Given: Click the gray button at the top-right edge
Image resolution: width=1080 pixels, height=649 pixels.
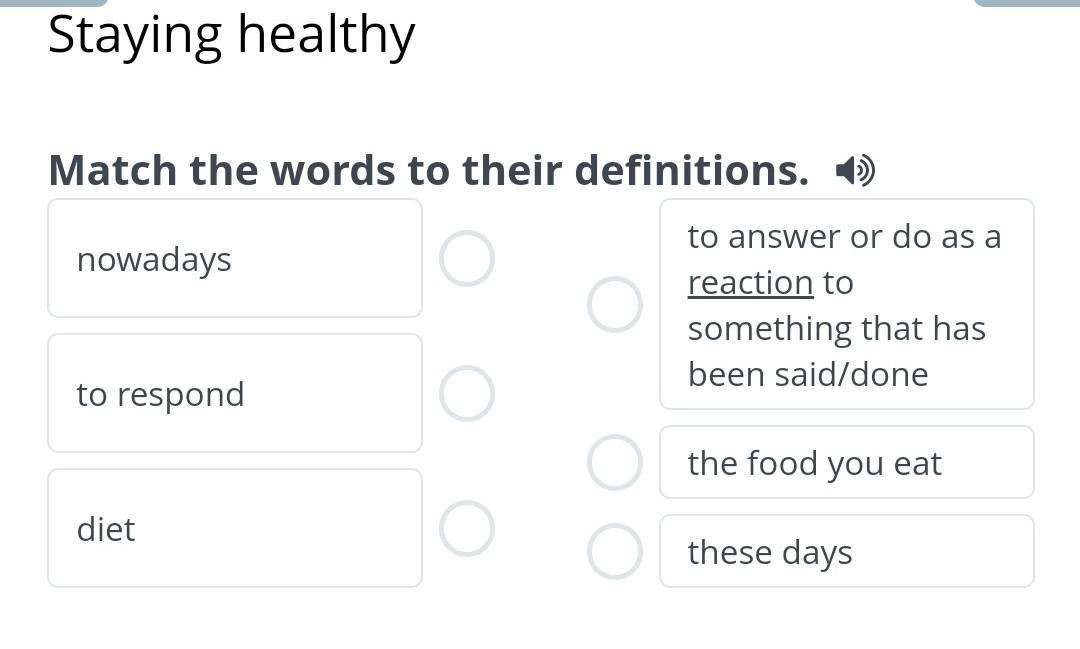Looking at the screenshot, I should pos(1026,3).
